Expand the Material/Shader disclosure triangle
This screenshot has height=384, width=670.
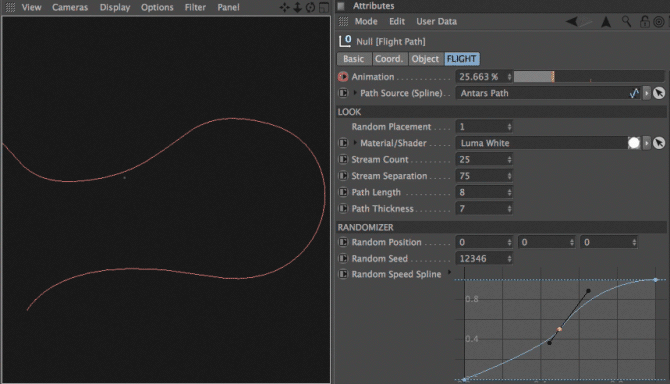coord(355,143)
